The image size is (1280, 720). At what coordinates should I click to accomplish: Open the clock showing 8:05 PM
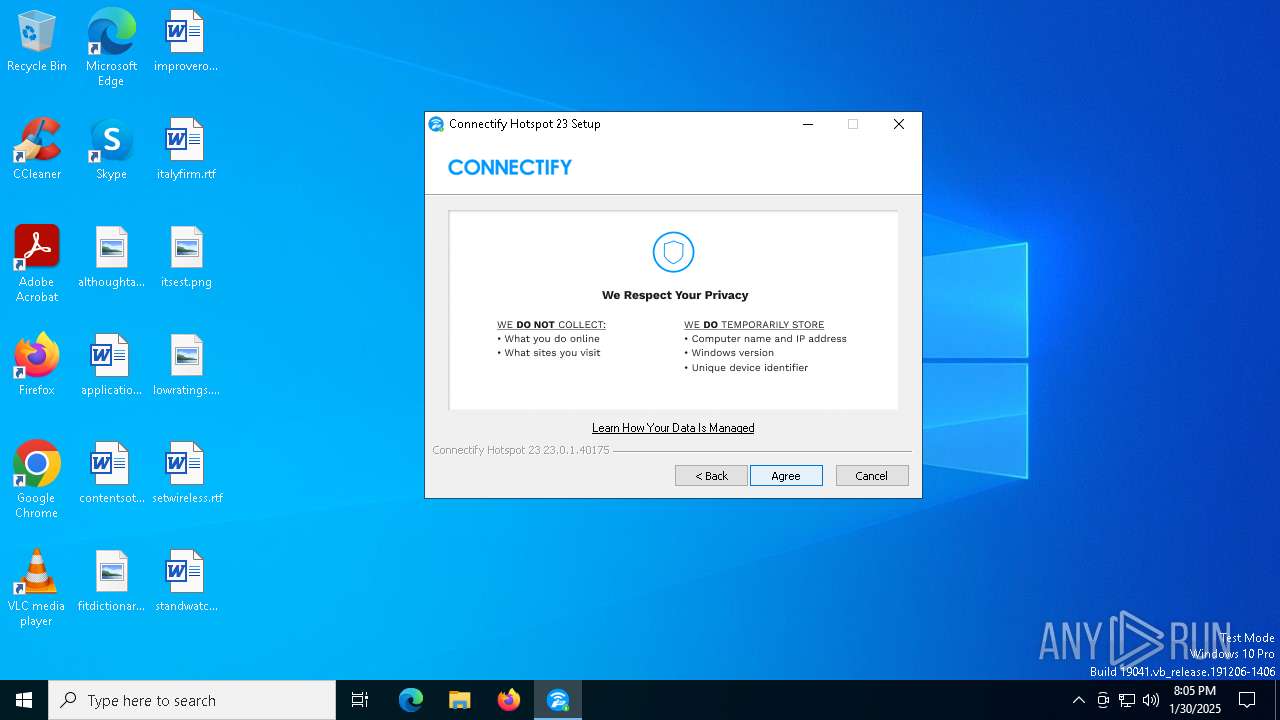[1195, 700]
